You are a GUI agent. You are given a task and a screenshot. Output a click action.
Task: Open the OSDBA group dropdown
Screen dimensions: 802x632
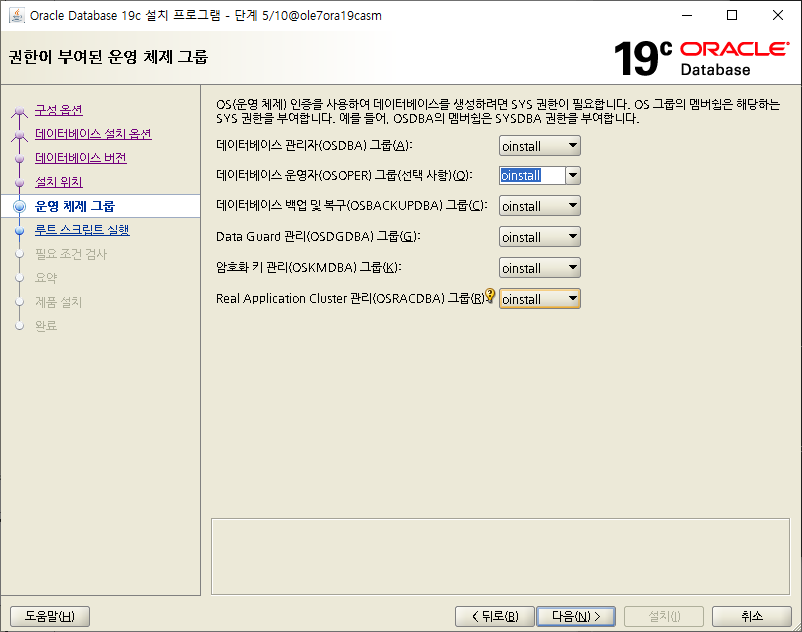pyautogui.click(x=540, y=146)
